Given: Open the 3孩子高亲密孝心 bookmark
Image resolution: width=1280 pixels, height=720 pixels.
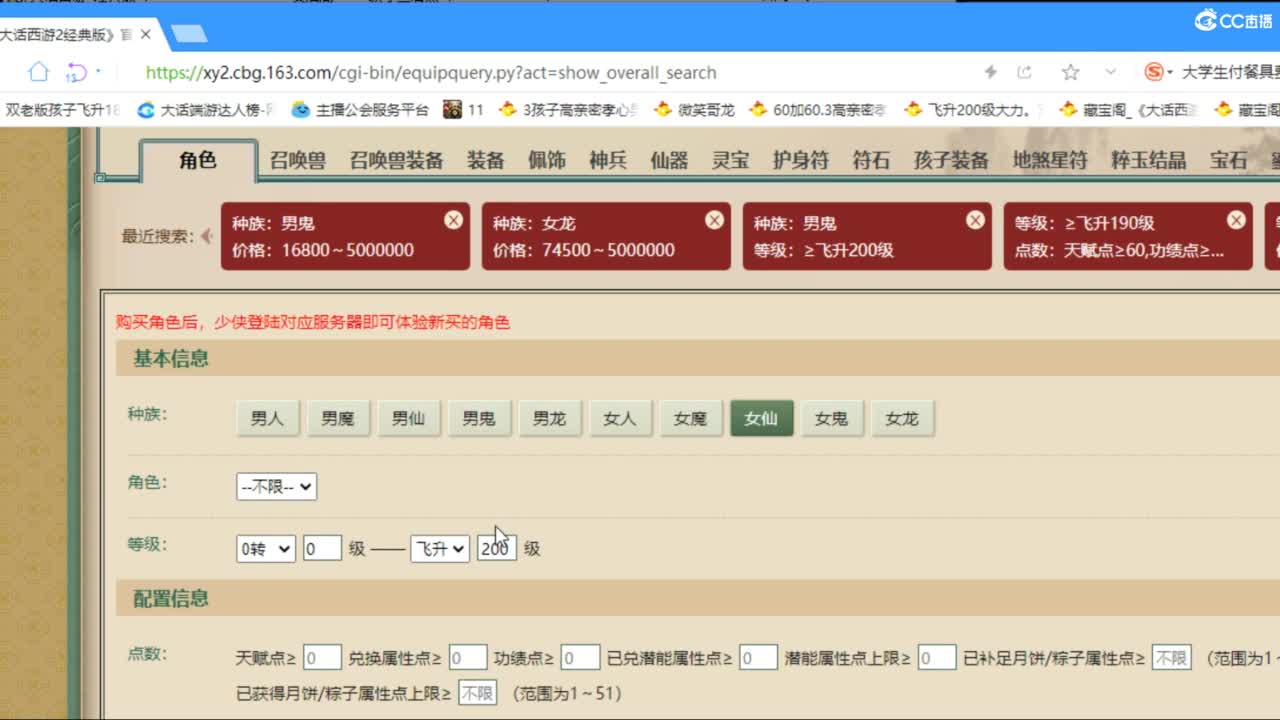Looking at the screenshot, I should click(x=568, y=110).
